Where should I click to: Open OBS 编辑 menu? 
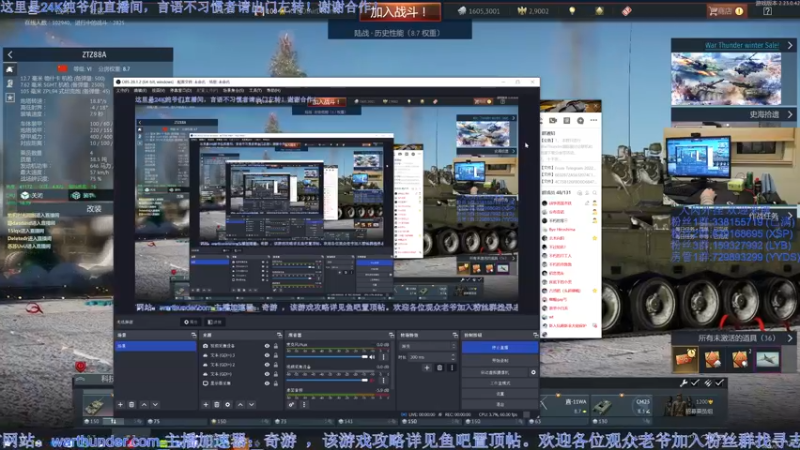pyautogui.click(x=140, y=90)
